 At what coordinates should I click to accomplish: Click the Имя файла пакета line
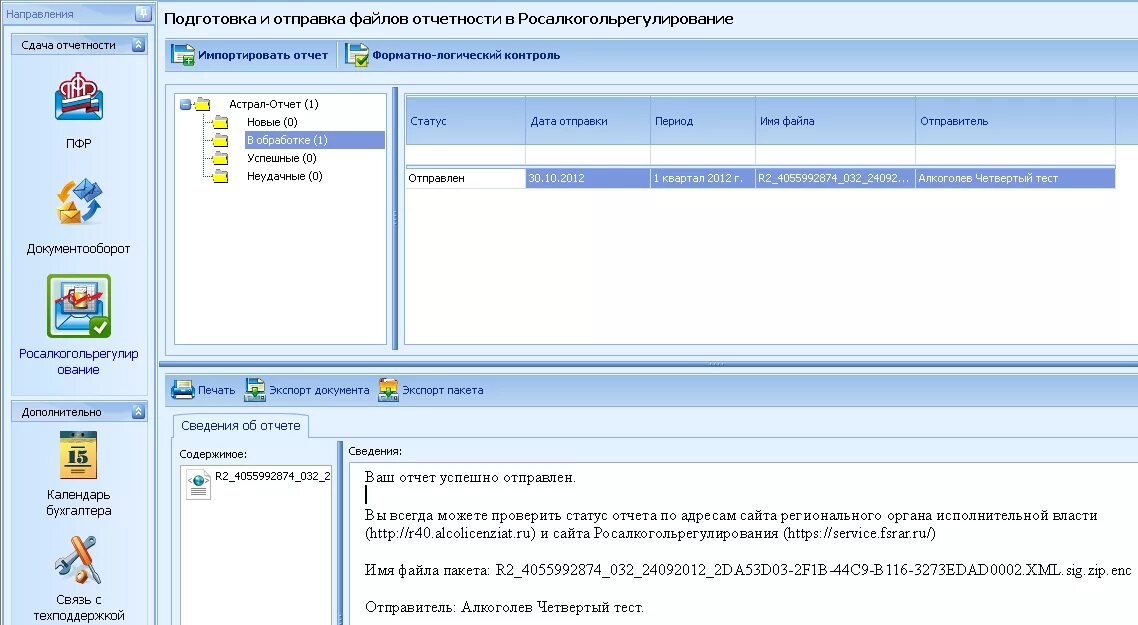coord(748,571)
